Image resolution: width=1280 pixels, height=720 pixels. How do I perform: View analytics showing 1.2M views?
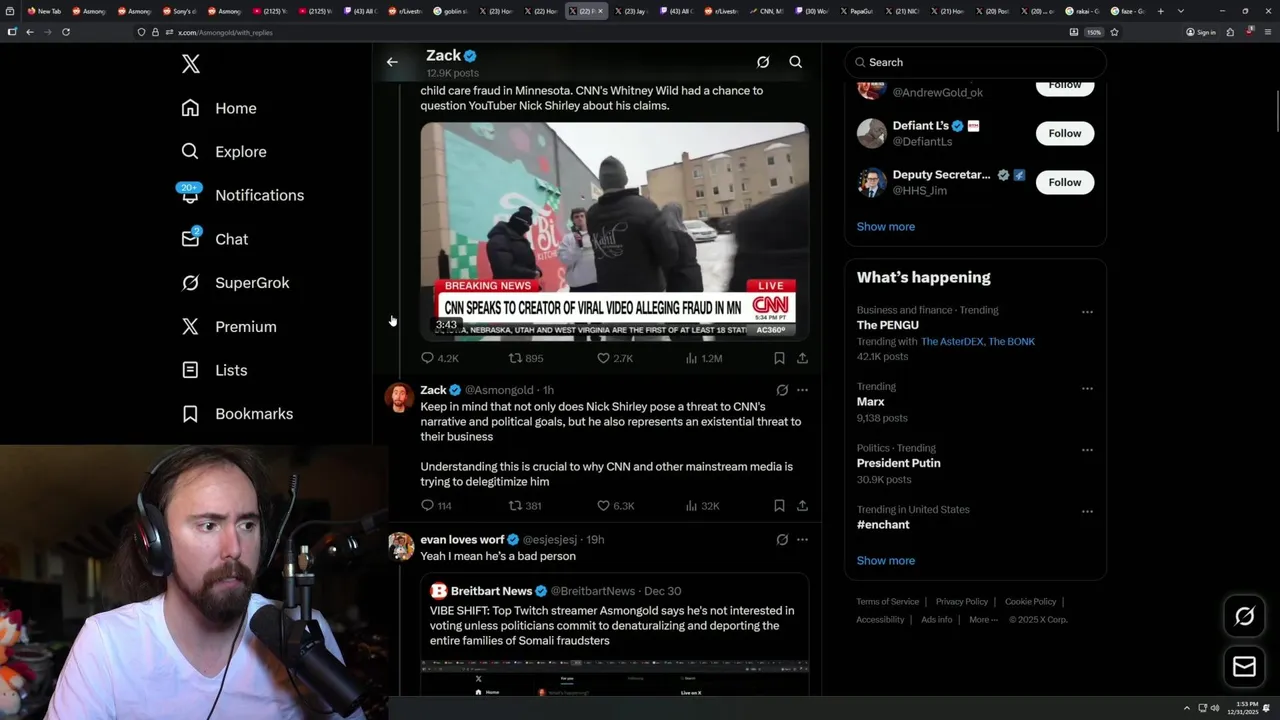click(704, 358)
